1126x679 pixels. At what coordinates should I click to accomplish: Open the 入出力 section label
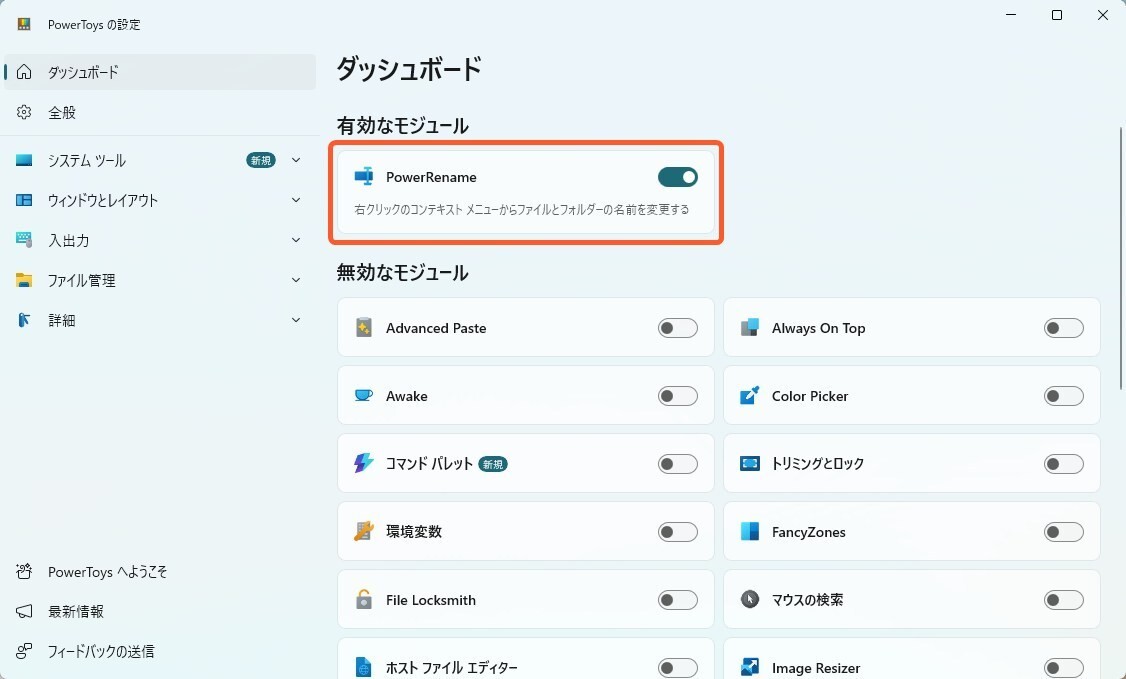[69, 240]
